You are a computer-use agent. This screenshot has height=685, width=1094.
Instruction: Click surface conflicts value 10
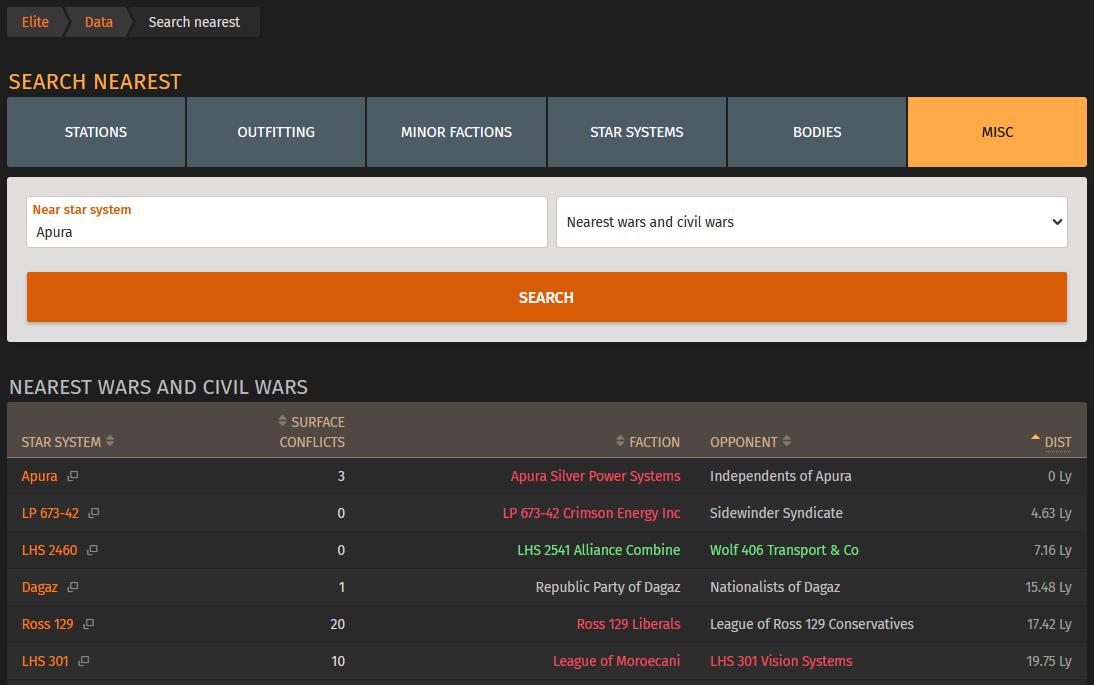(338, 661)
